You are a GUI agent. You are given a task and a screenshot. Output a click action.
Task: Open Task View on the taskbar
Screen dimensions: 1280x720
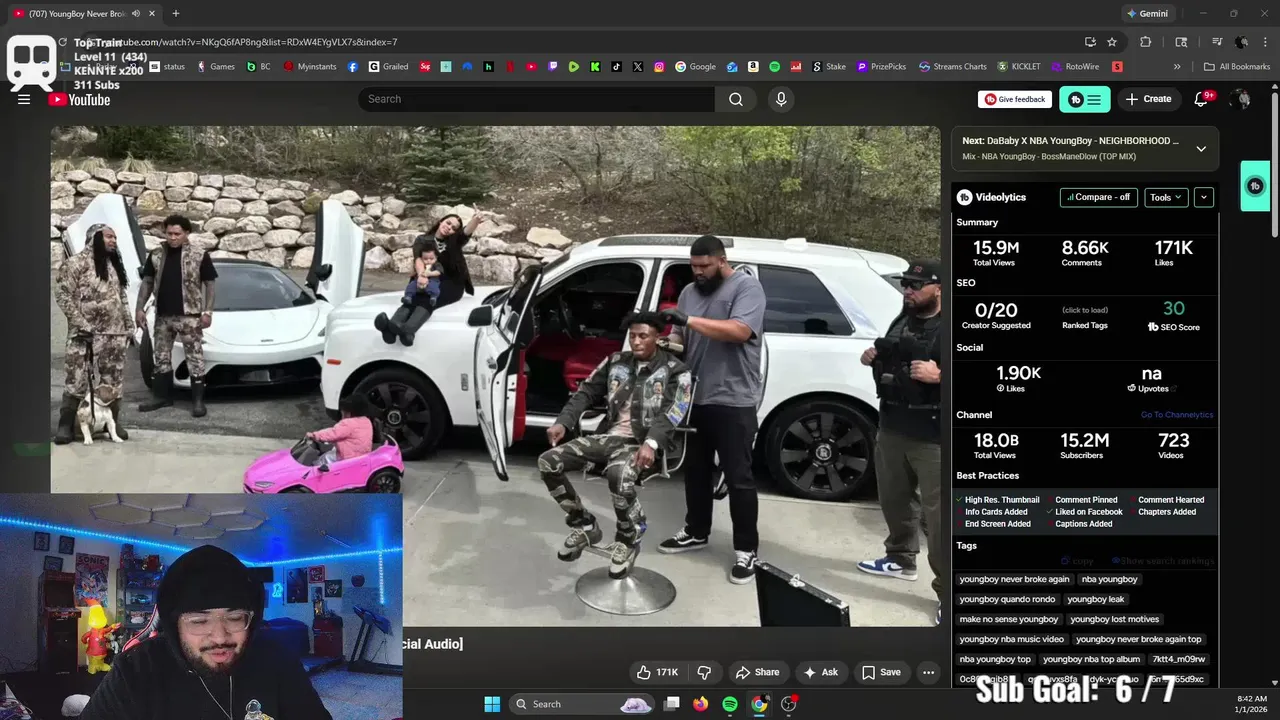[x=672, y=704]
